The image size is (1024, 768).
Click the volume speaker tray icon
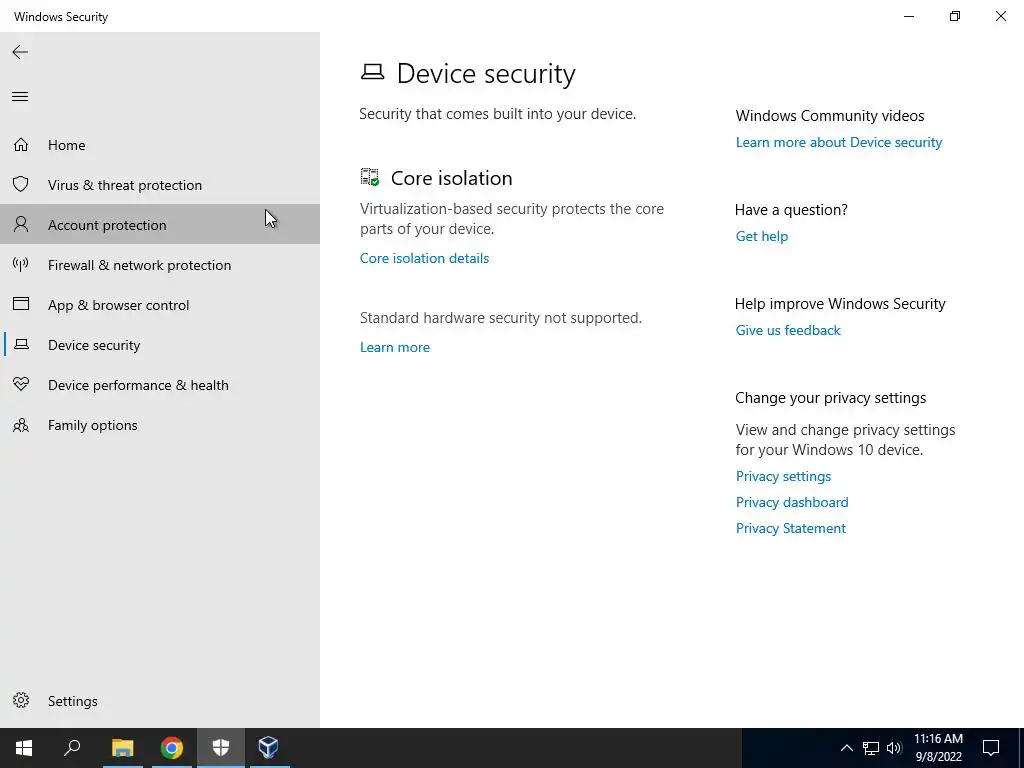894,748
